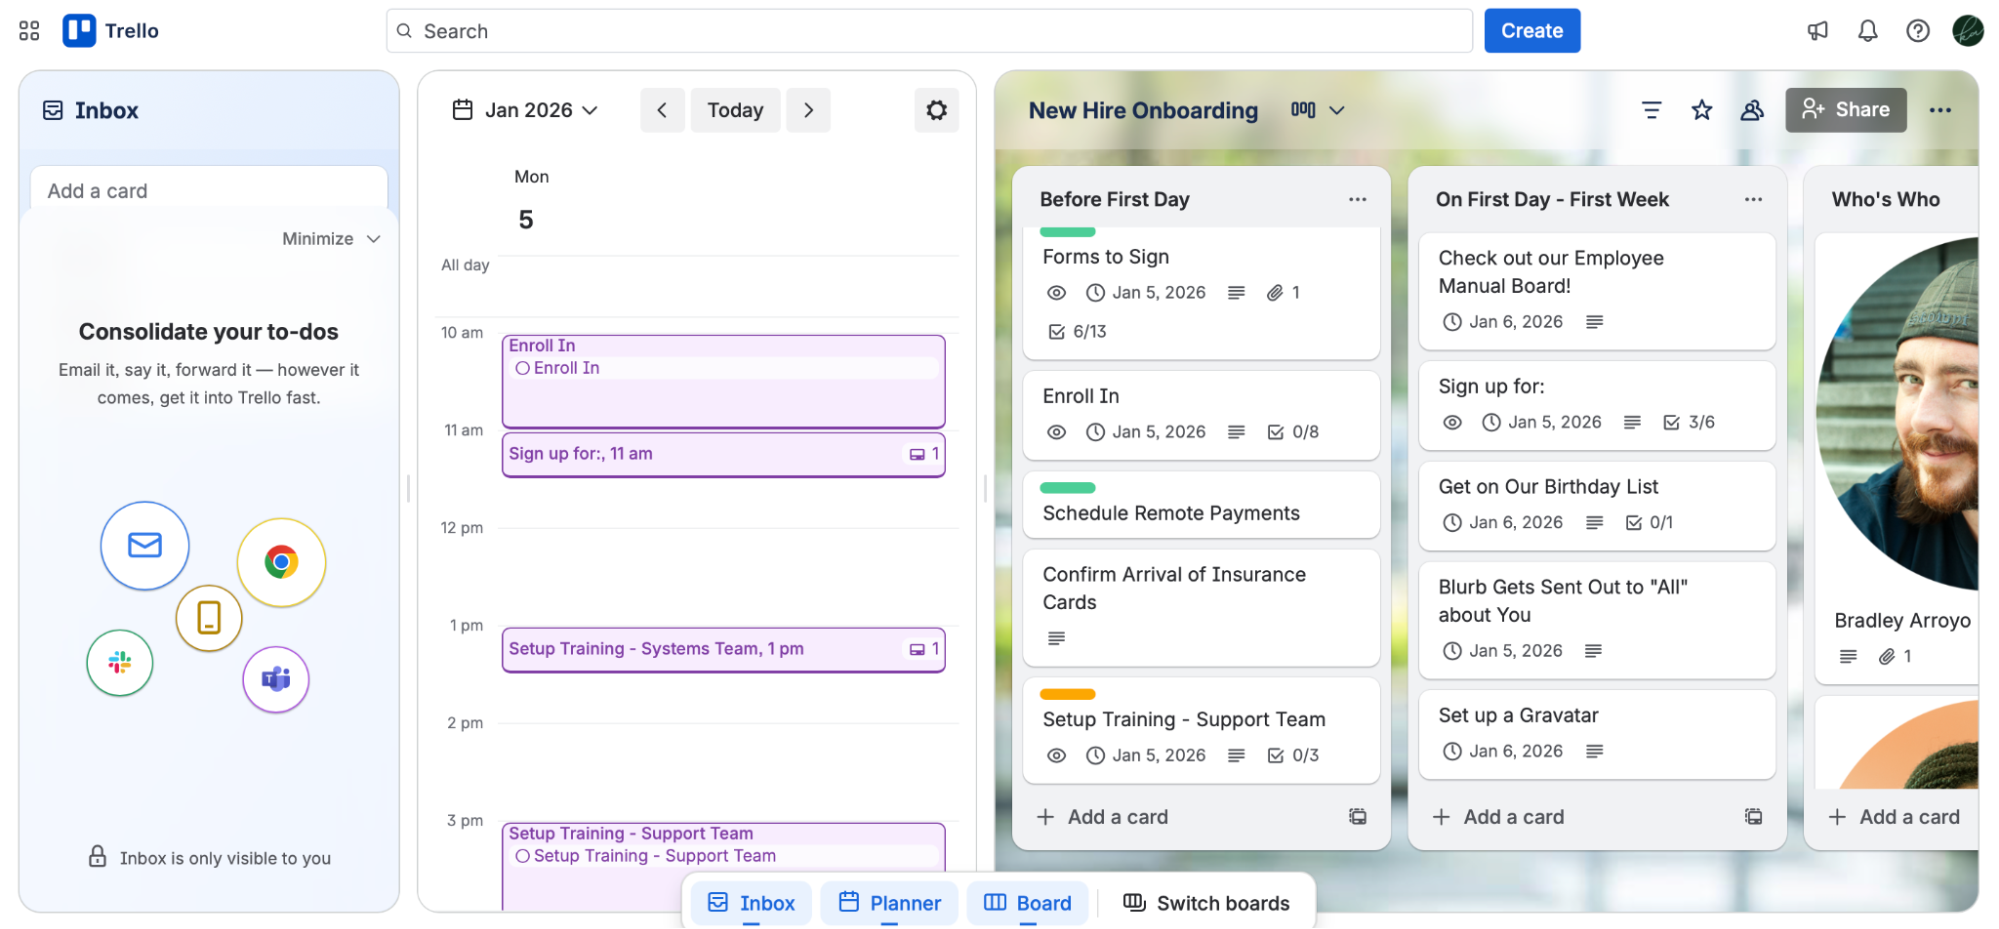Click the watch icon on Enroll In card
The height and width of the screenshot is (929, 1999).
coord(1056,431)
